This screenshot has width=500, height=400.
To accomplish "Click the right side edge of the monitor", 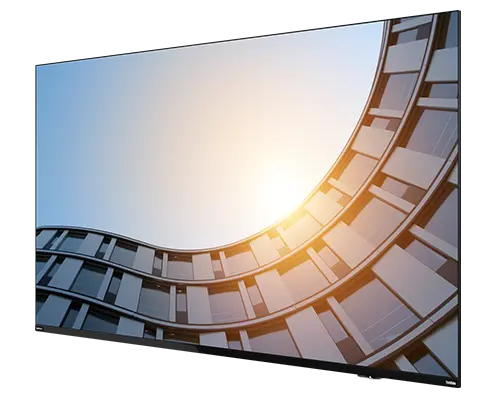I will [460, 200].
